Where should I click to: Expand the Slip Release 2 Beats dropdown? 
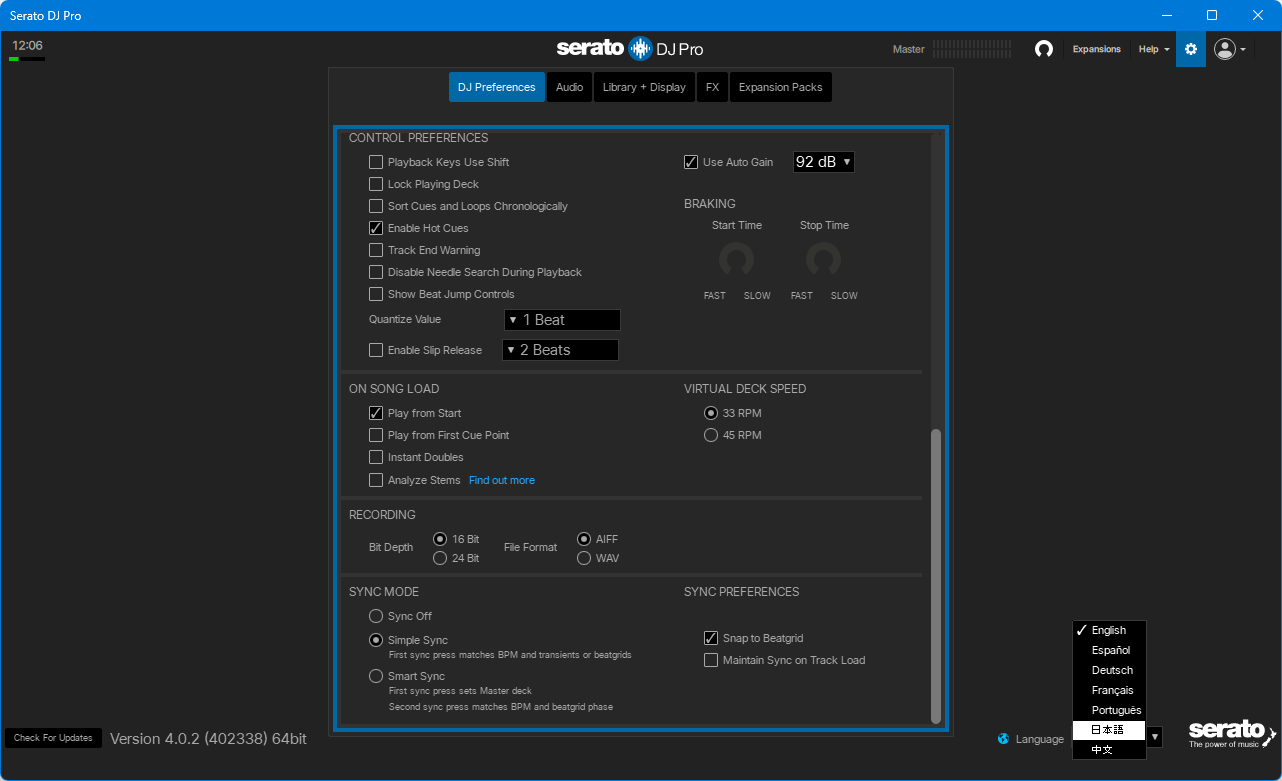click(x=560, y=350)
